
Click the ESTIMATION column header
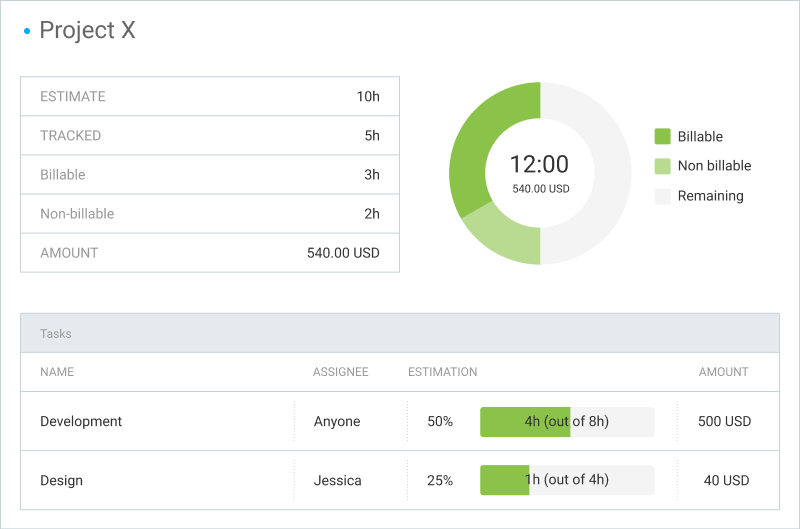(442, 372)
